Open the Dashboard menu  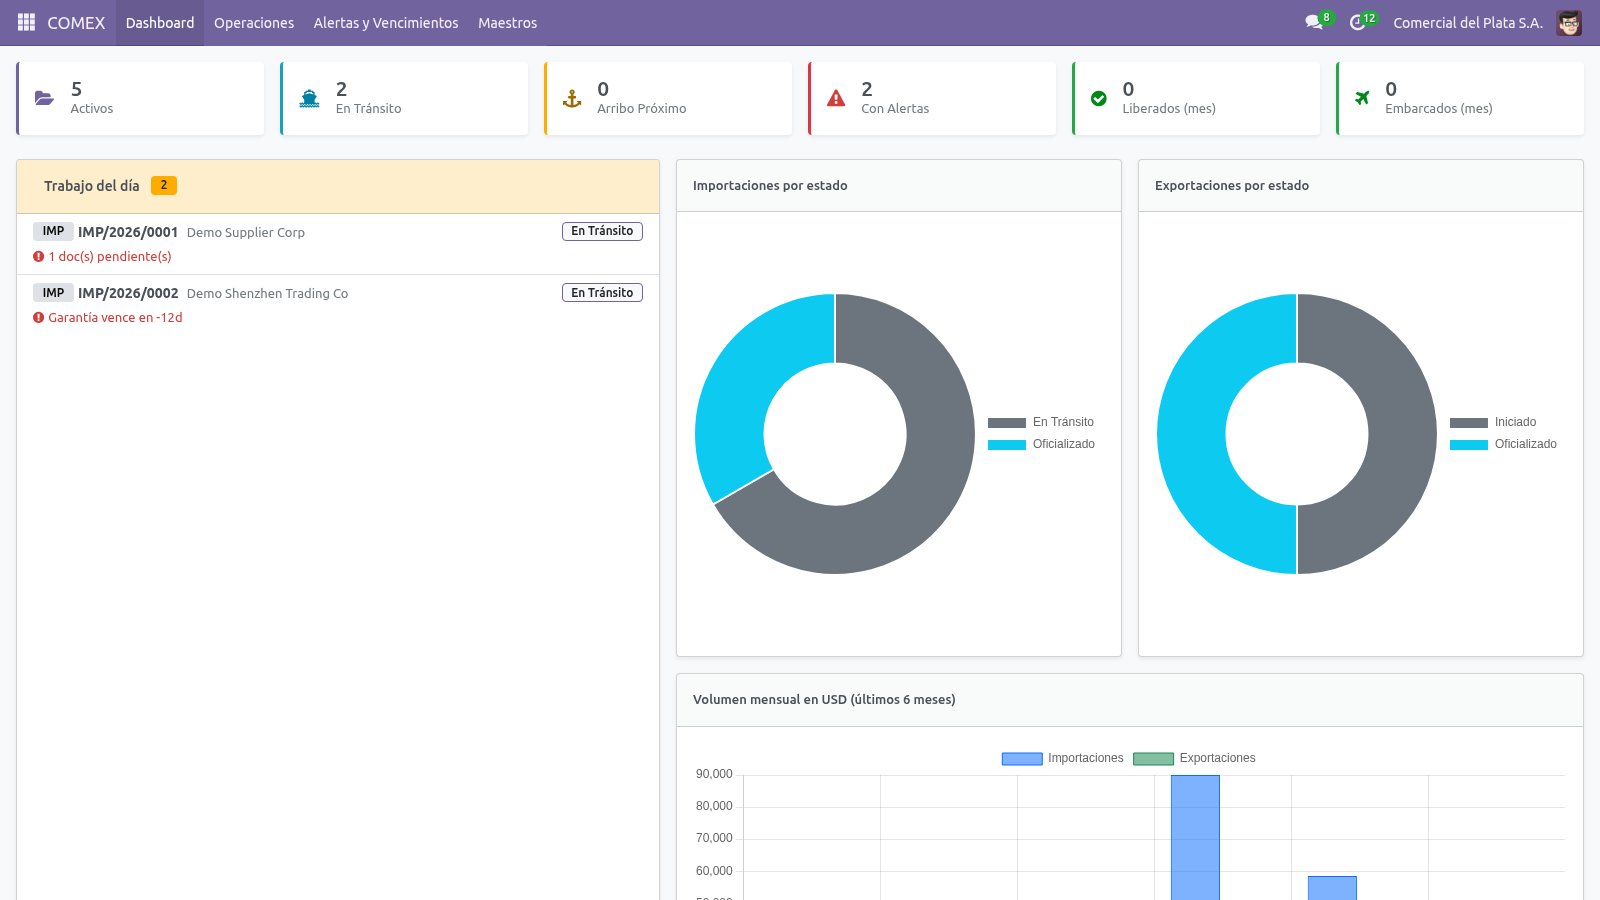pyautogui.click(x=160, y=22)
